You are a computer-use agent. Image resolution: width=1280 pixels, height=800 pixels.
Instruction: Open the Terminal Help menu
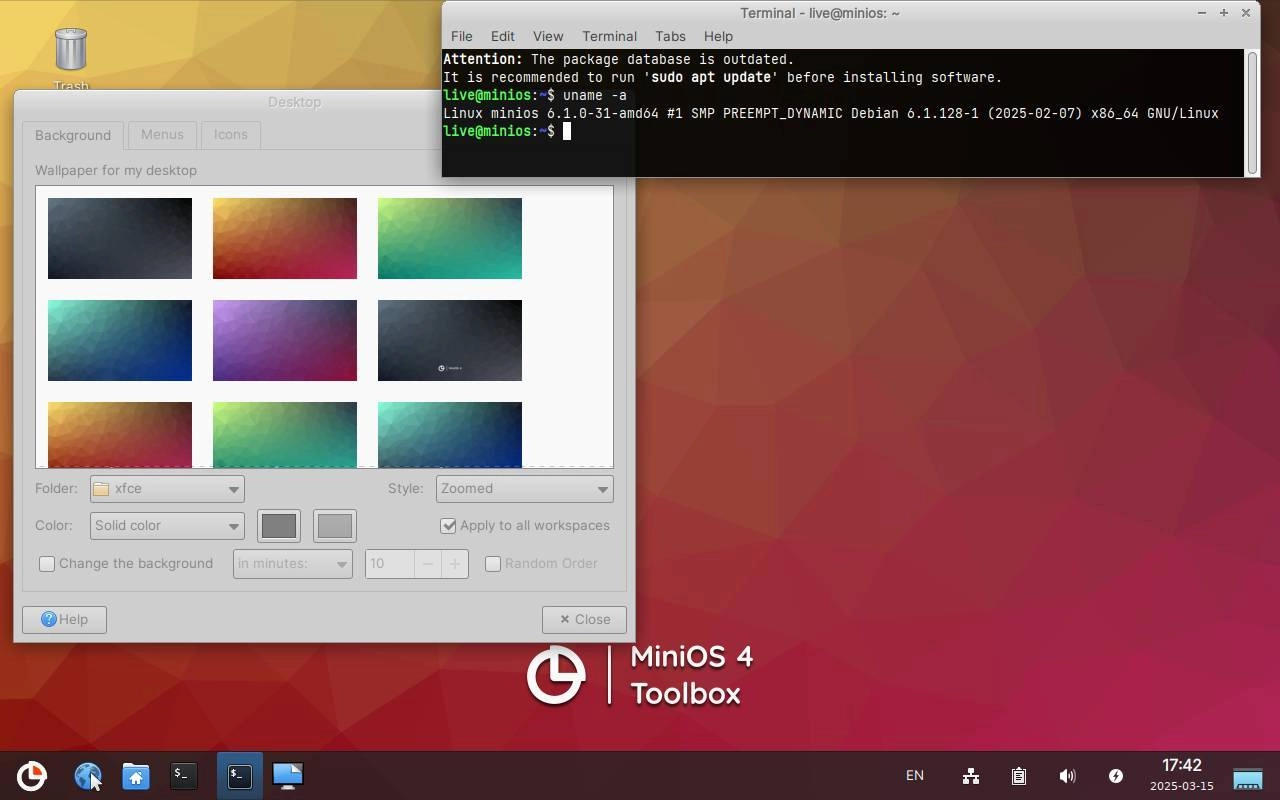(718, 36)
